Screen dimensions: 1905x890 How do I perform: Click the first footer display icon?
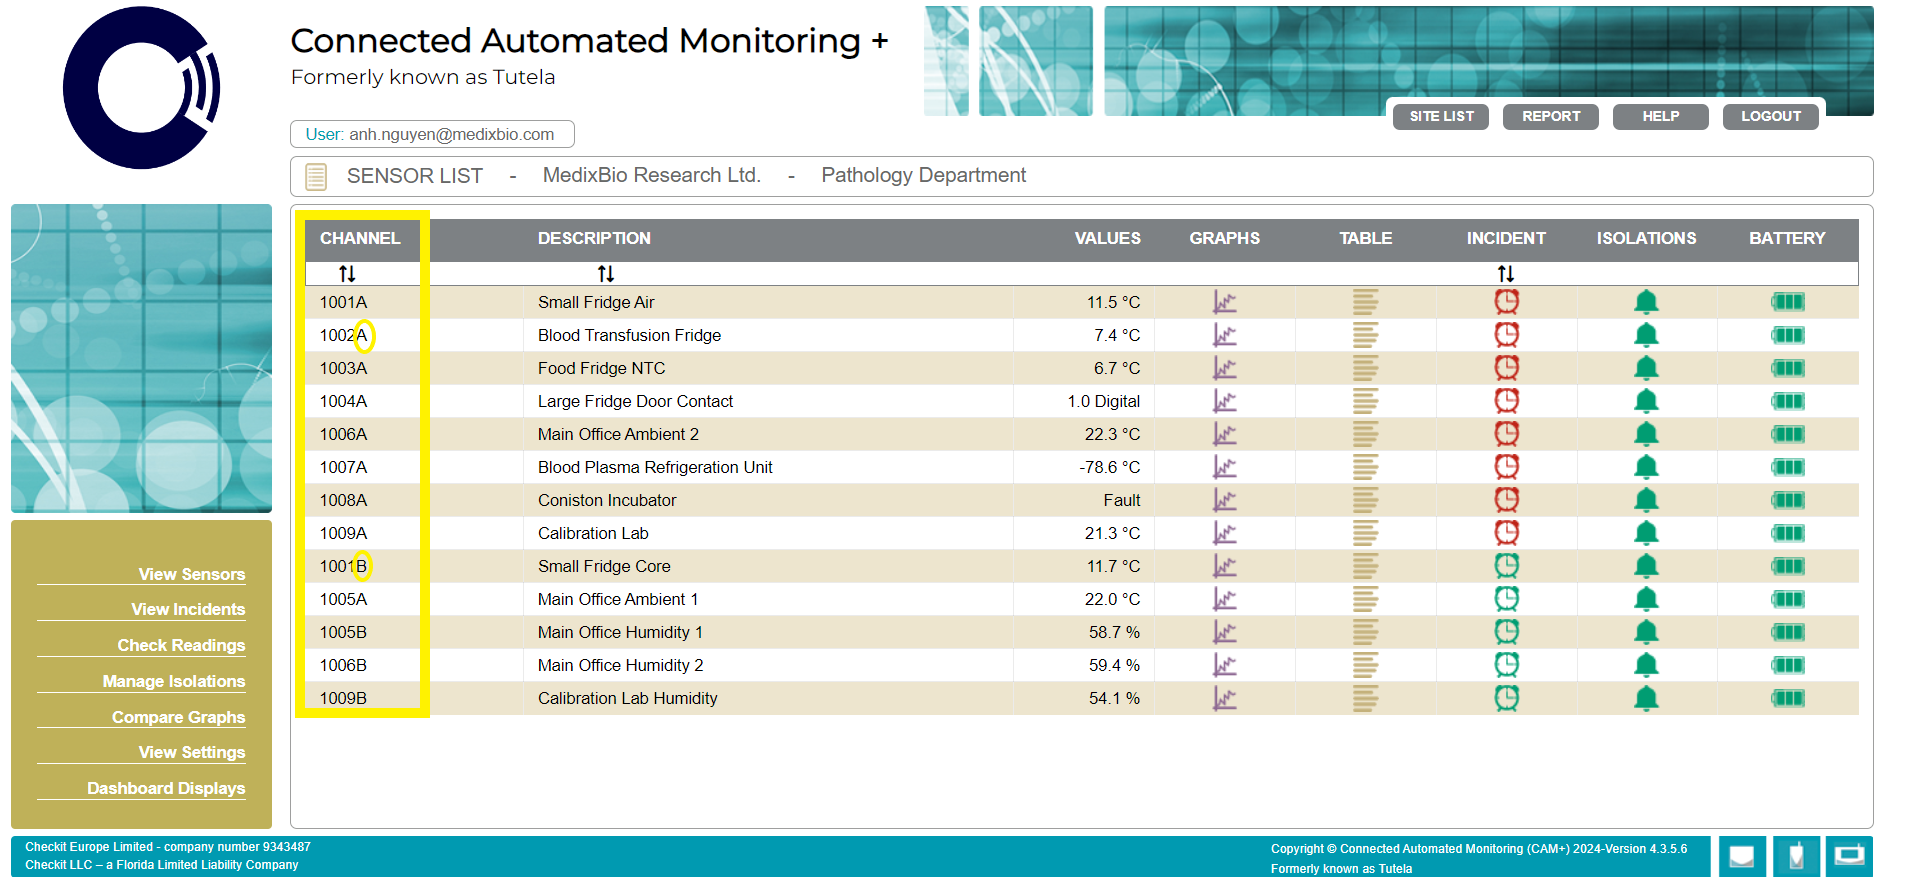click(x=1741, y=857)
